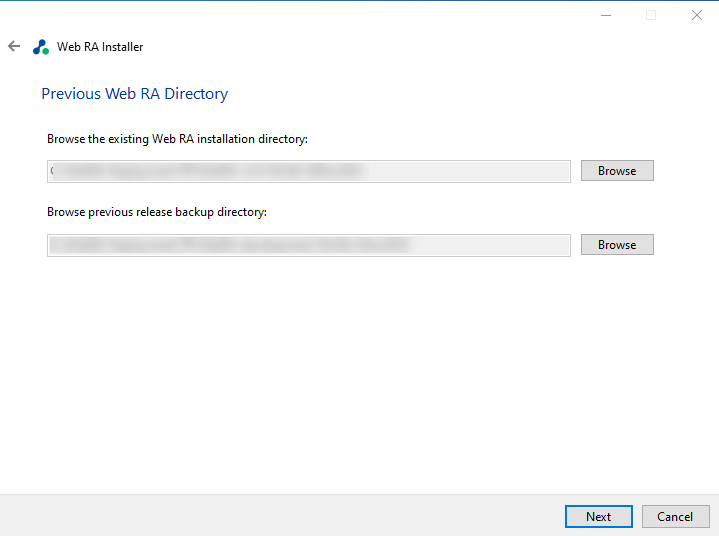Click the greyed-out maximize window button
The image size is (719, 536).
[x=651, y=15]
